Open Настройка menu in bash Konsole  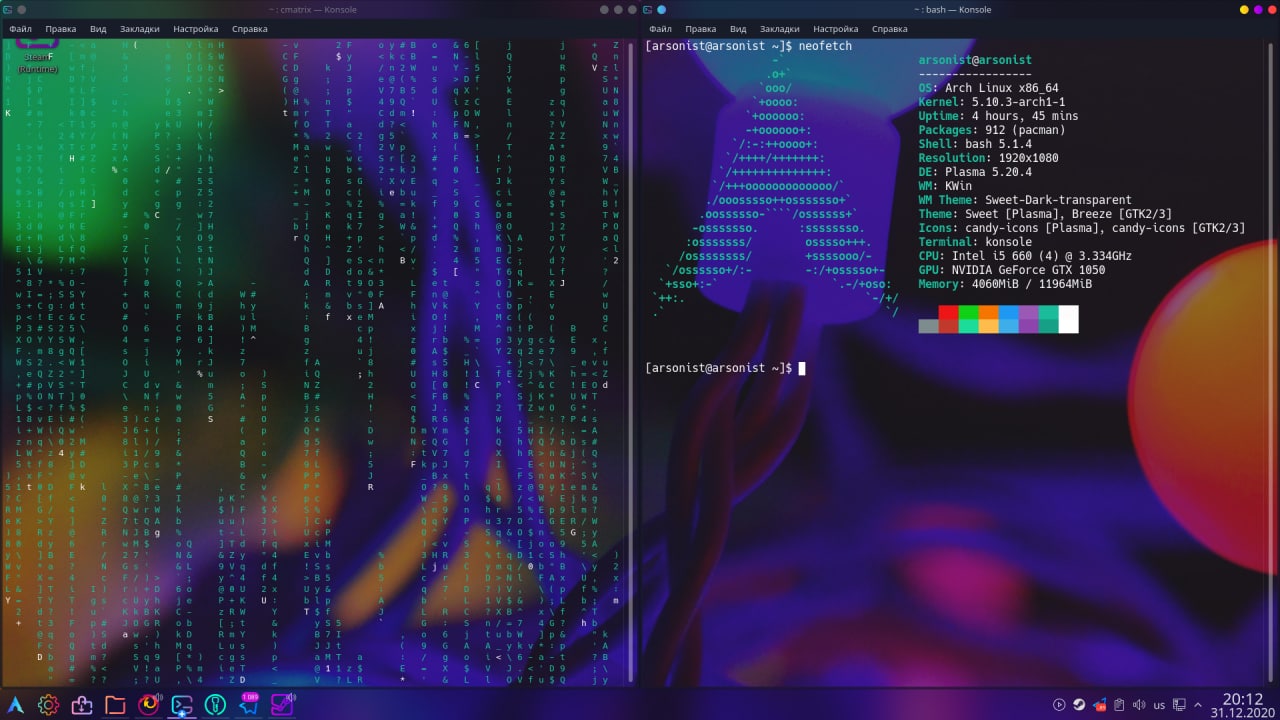click(x=835, y=29)
